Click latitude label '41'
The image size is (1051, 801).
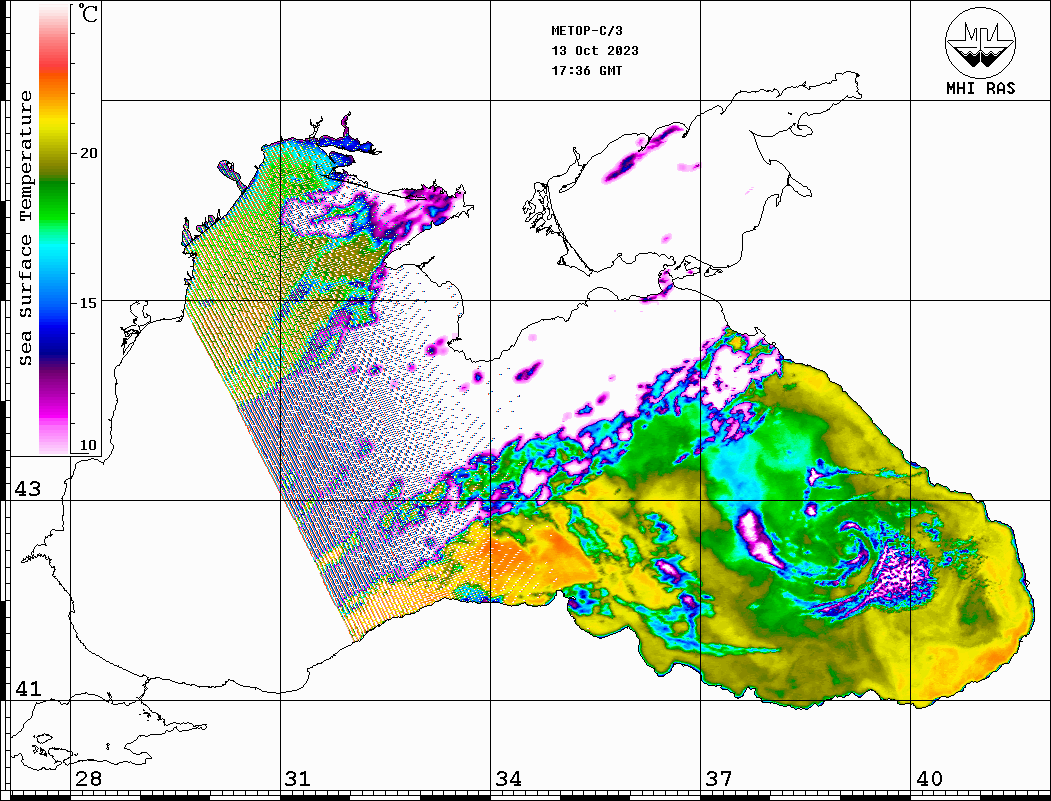(27, 688)
